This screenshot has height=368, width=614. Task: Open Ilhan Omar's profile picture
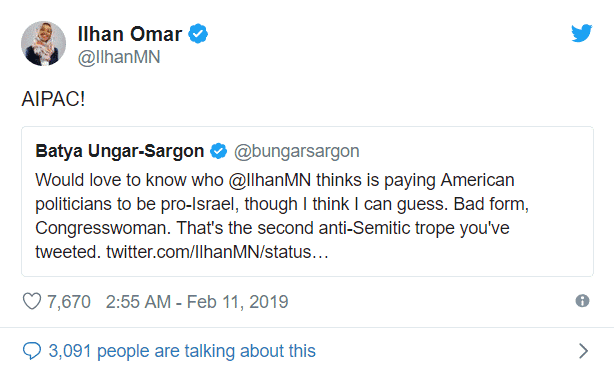43,43
